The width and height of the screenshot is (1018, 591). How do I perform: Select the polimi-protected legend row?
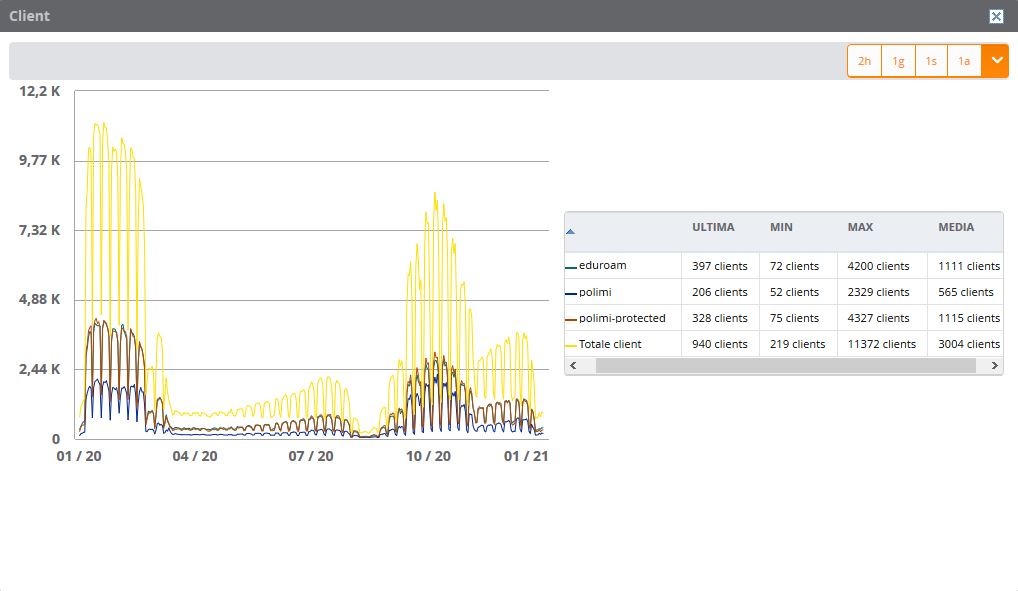pos(784,318)
